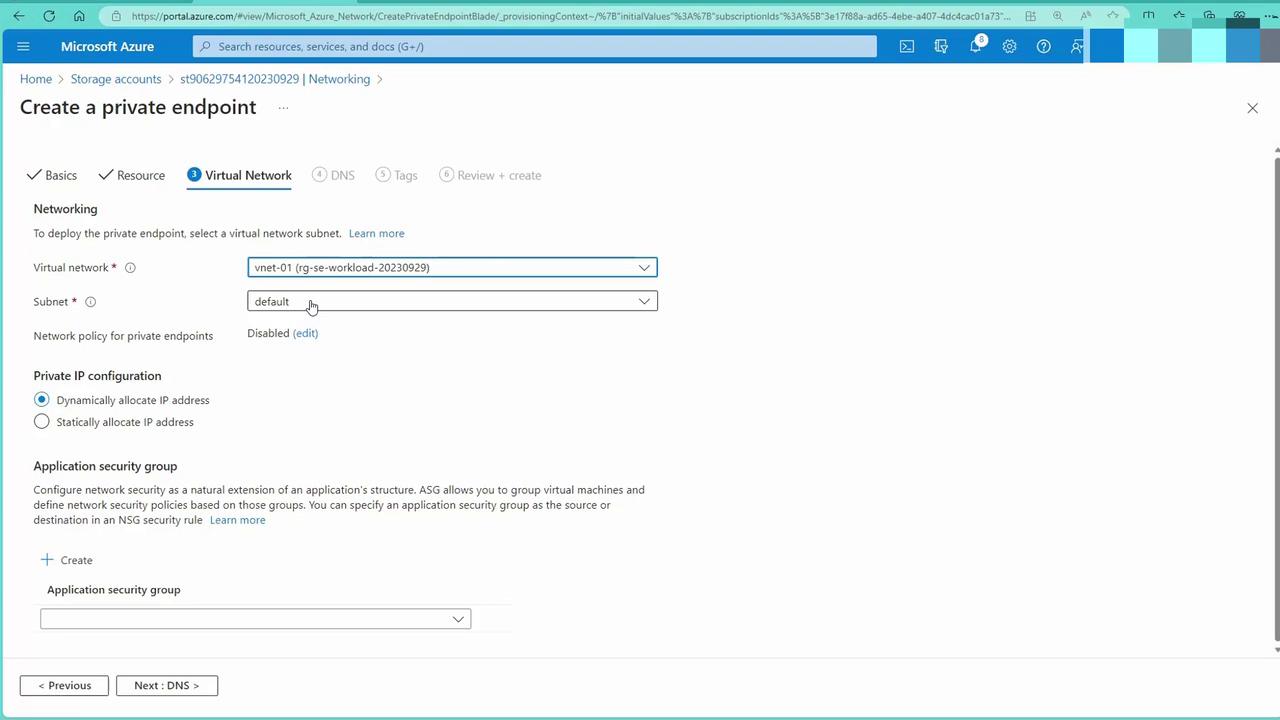Image resolution: width=1280 pixels, height=720 pixels.
Task: Select Dynamically allocate IP address
Action: tap(42, 400)
